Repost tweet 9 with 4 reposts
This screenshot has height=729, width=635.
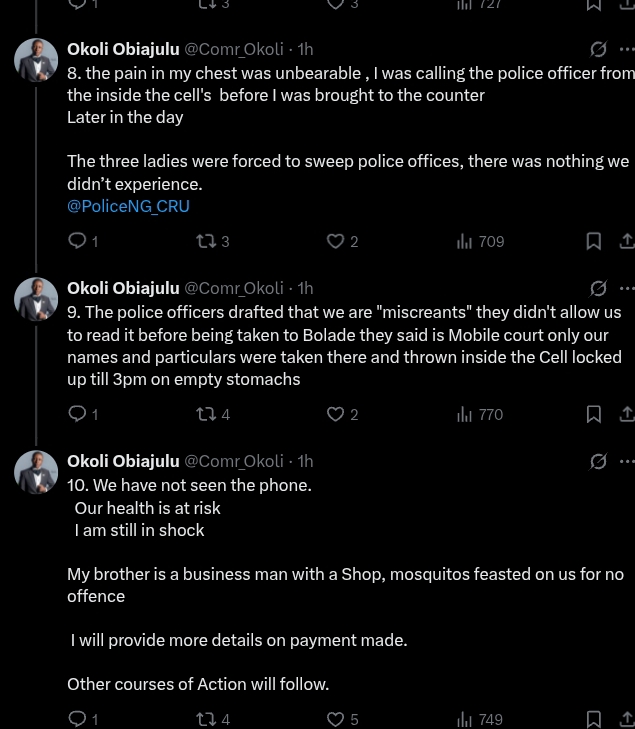click(206, 414)
